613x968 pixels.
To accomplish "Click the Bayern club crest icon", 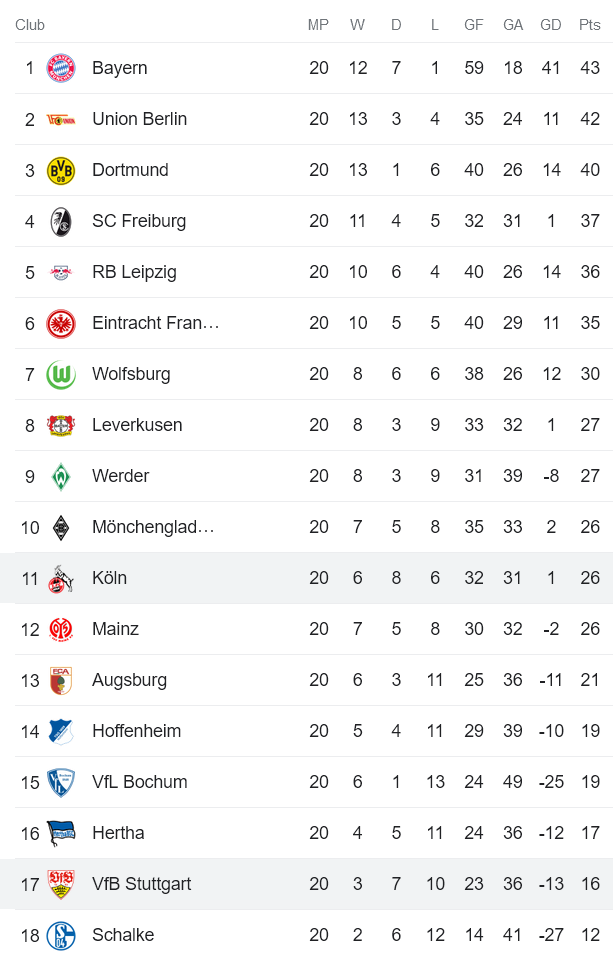I will tap(64, 68).
